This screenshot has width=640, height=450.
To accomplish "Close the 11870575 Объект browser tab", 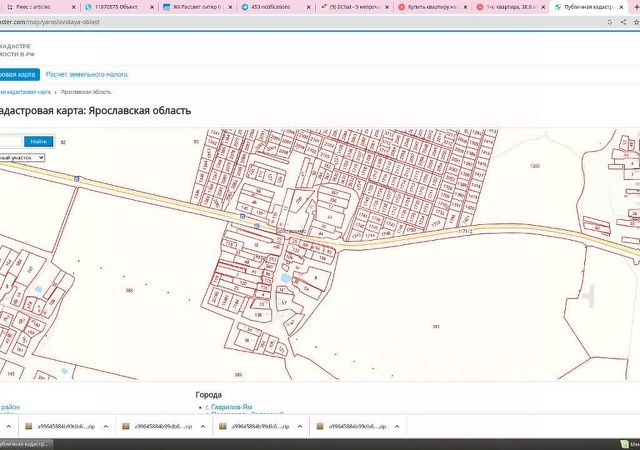I will coord(154,6).
